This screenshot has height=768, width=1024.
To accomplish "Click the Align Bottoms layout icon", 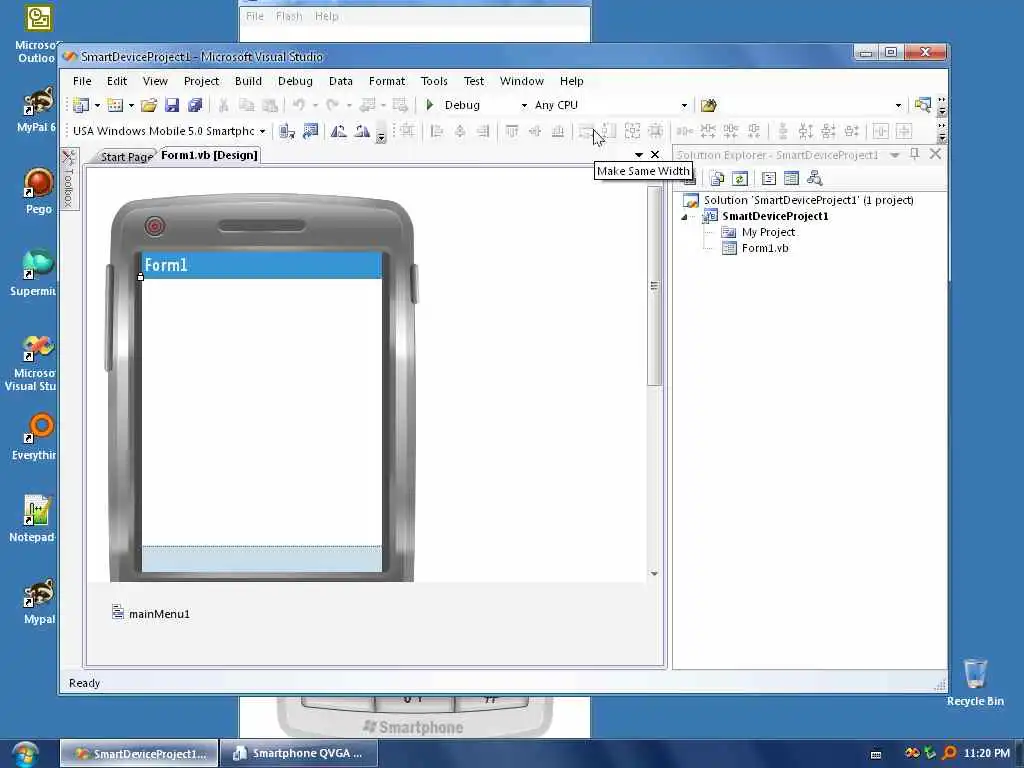I will [x=558, y=131].
